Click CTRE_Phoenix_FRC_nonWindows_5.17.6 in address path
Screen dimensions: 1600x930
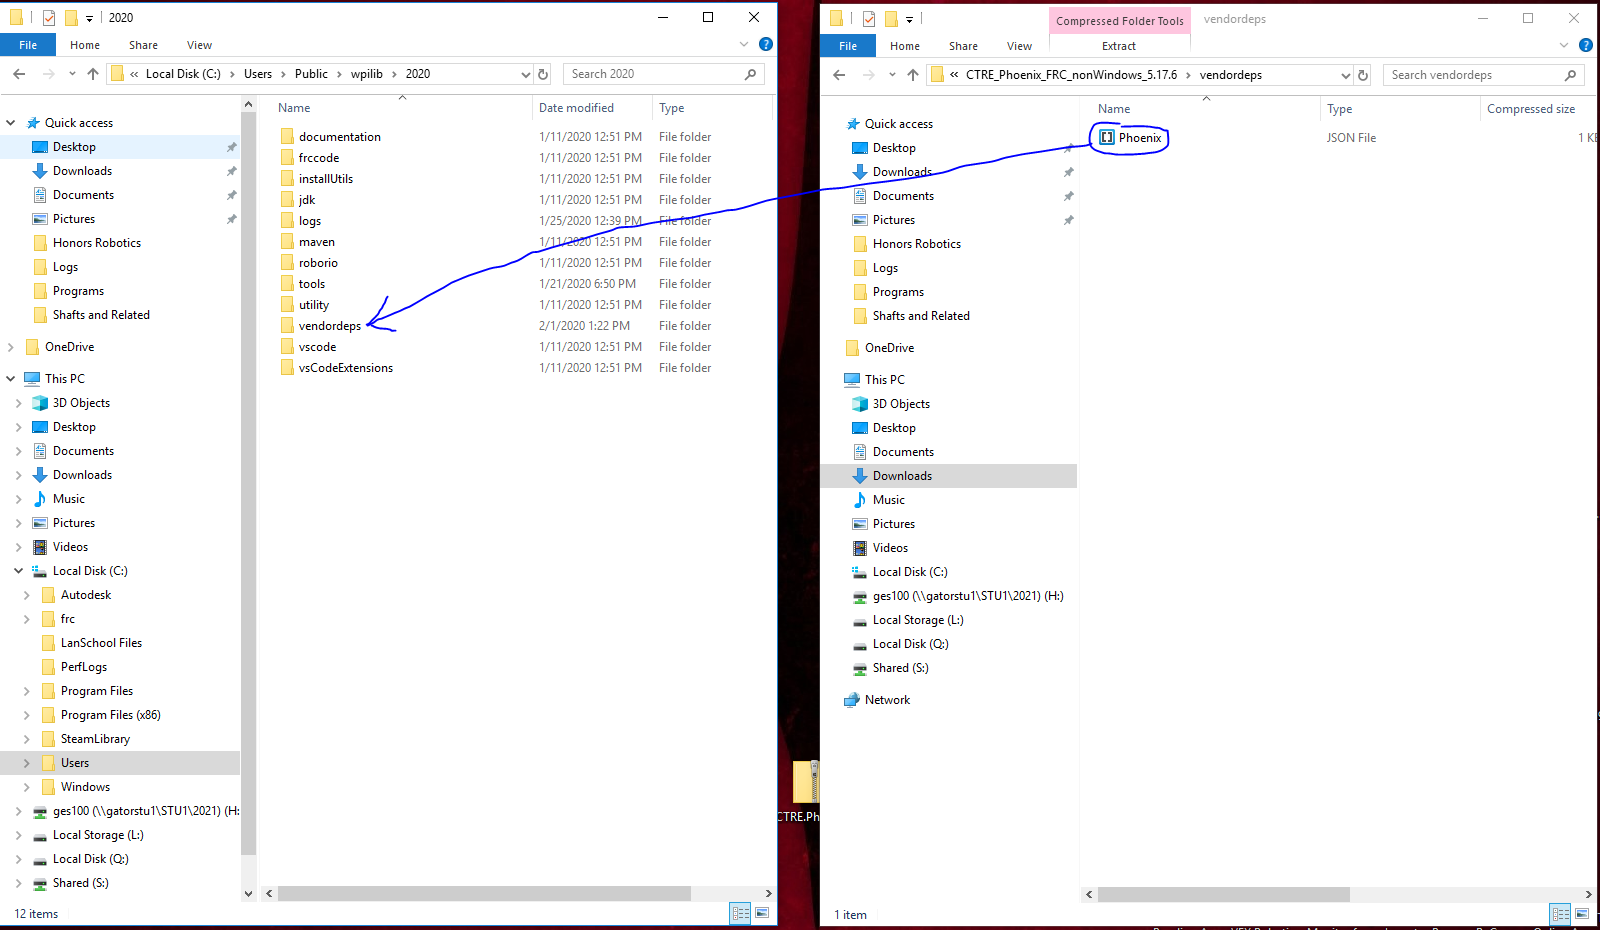coord(1071,75)
